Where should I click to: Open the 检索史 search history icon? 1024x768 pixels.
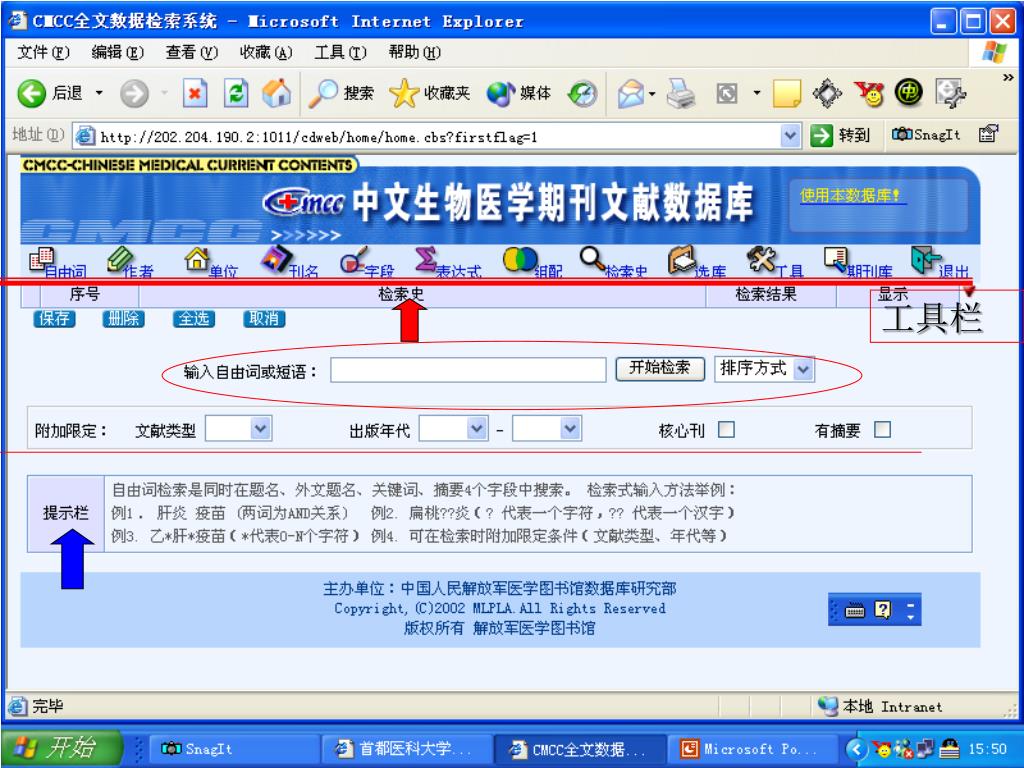613,263
